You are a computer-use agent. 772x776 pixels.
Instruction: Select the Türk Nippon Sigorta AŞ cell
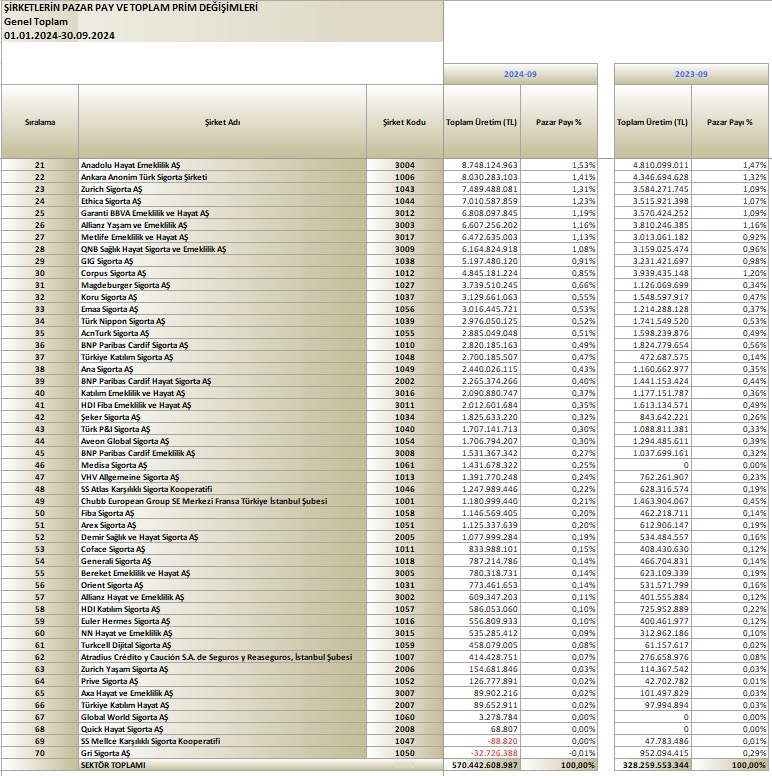pyautogui.click(x=222, y=321)
